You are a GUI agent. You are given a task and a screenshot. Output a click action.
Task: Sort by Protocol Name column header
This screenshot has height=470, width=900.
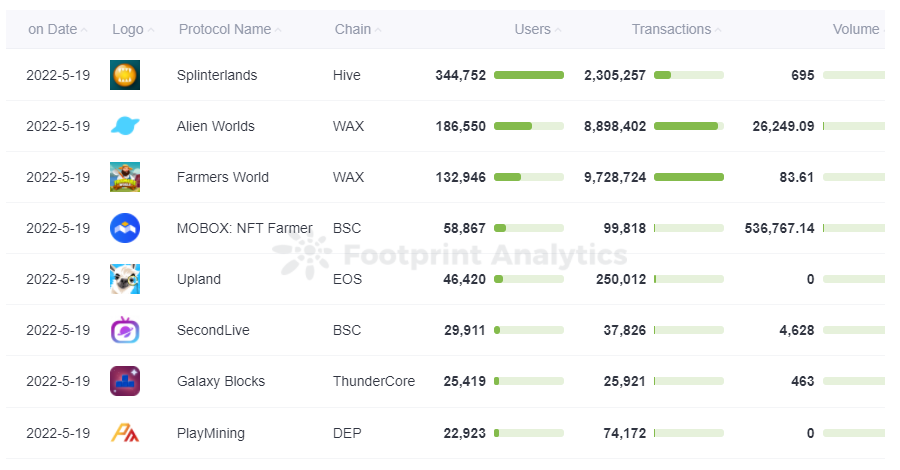click(x=230, y=29)
